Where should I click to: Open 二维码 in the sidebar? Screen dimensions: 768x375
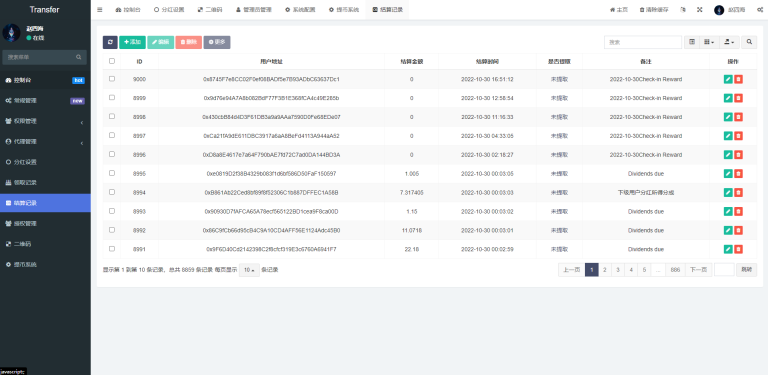tap(45, 244)
